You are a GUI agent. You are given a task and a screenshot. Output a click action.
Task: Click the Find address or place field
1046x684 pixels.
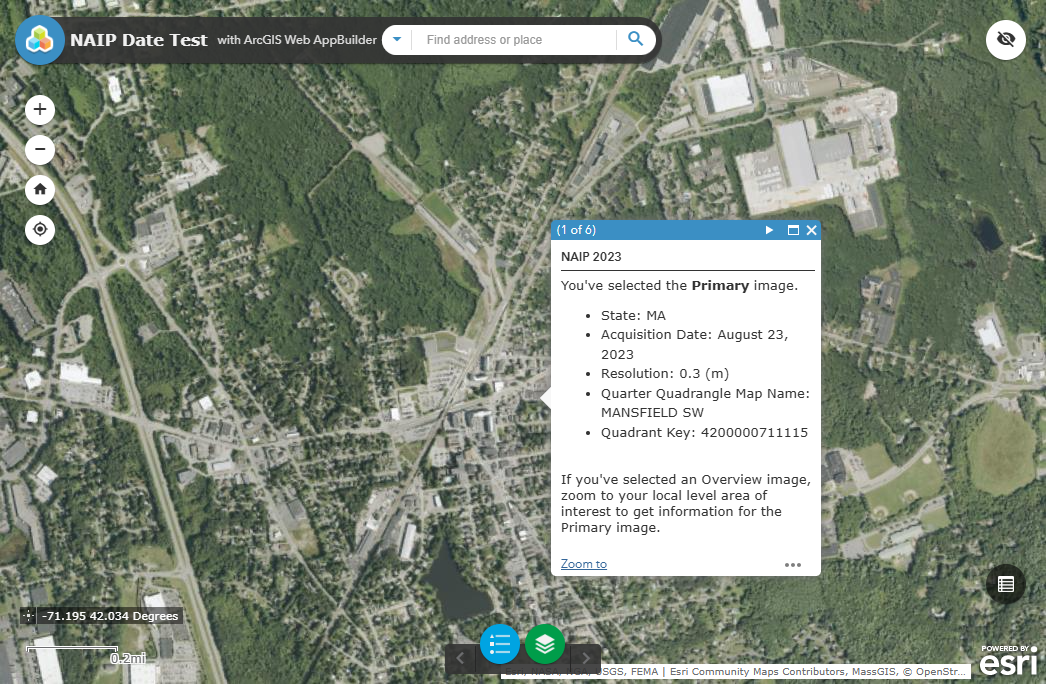(510, 39)
